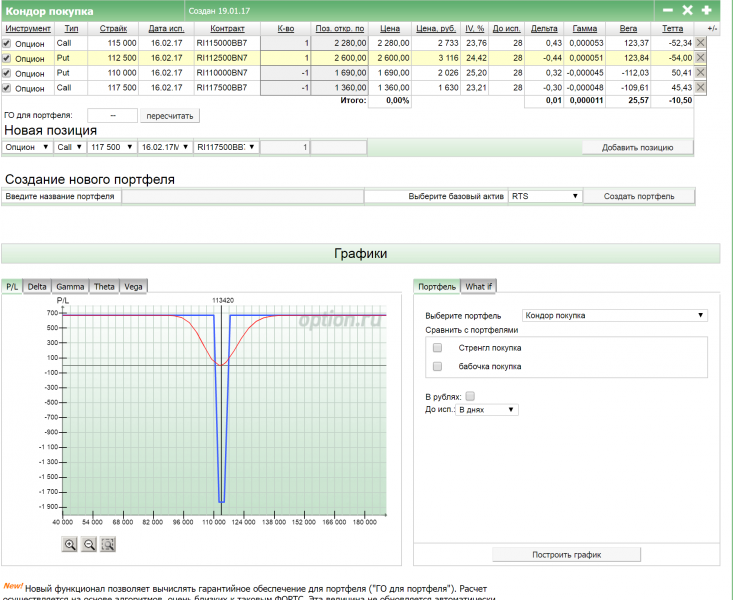
Task: Open the Выберите портфель dropdown
Action: (x=614, y=315)
